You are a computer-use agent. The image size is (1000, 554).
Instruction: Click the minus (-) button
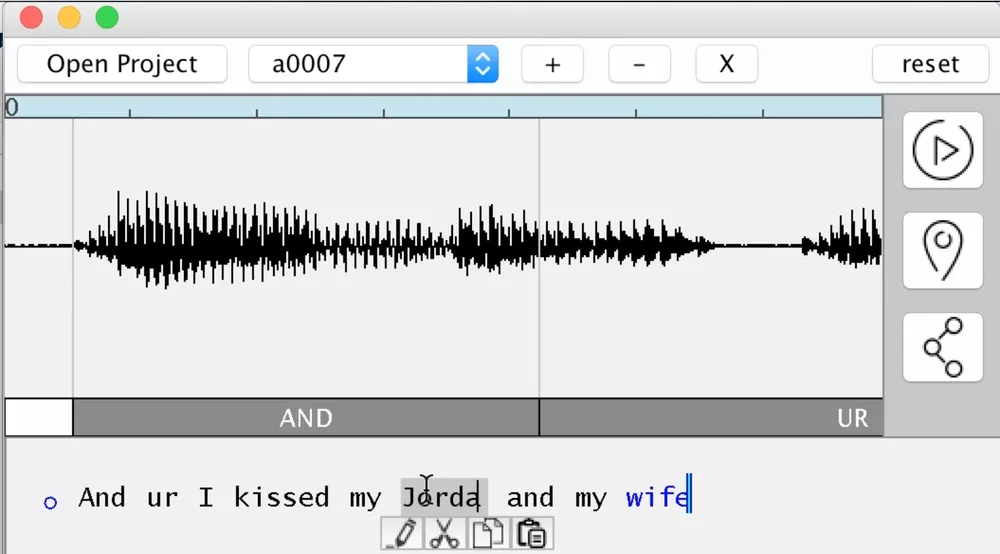tap(639, 65)
